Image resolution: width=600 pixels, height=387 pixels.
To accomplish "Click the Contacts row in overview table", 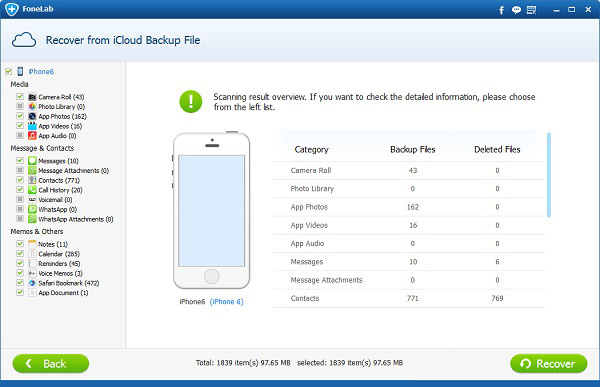I will tap(408, 298).
